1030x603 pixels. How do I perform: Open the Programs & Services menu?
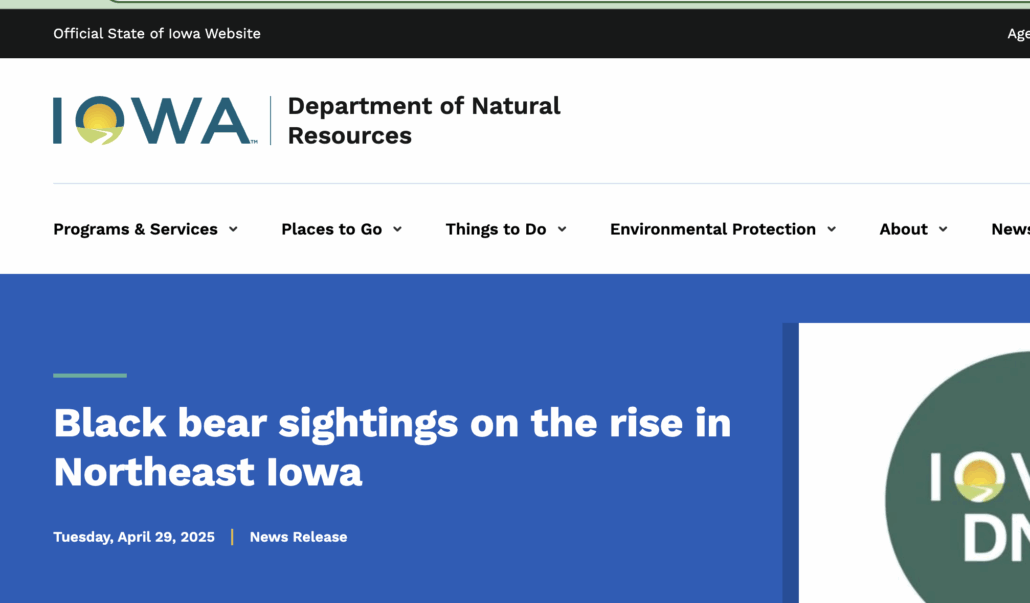click(135, 229)
